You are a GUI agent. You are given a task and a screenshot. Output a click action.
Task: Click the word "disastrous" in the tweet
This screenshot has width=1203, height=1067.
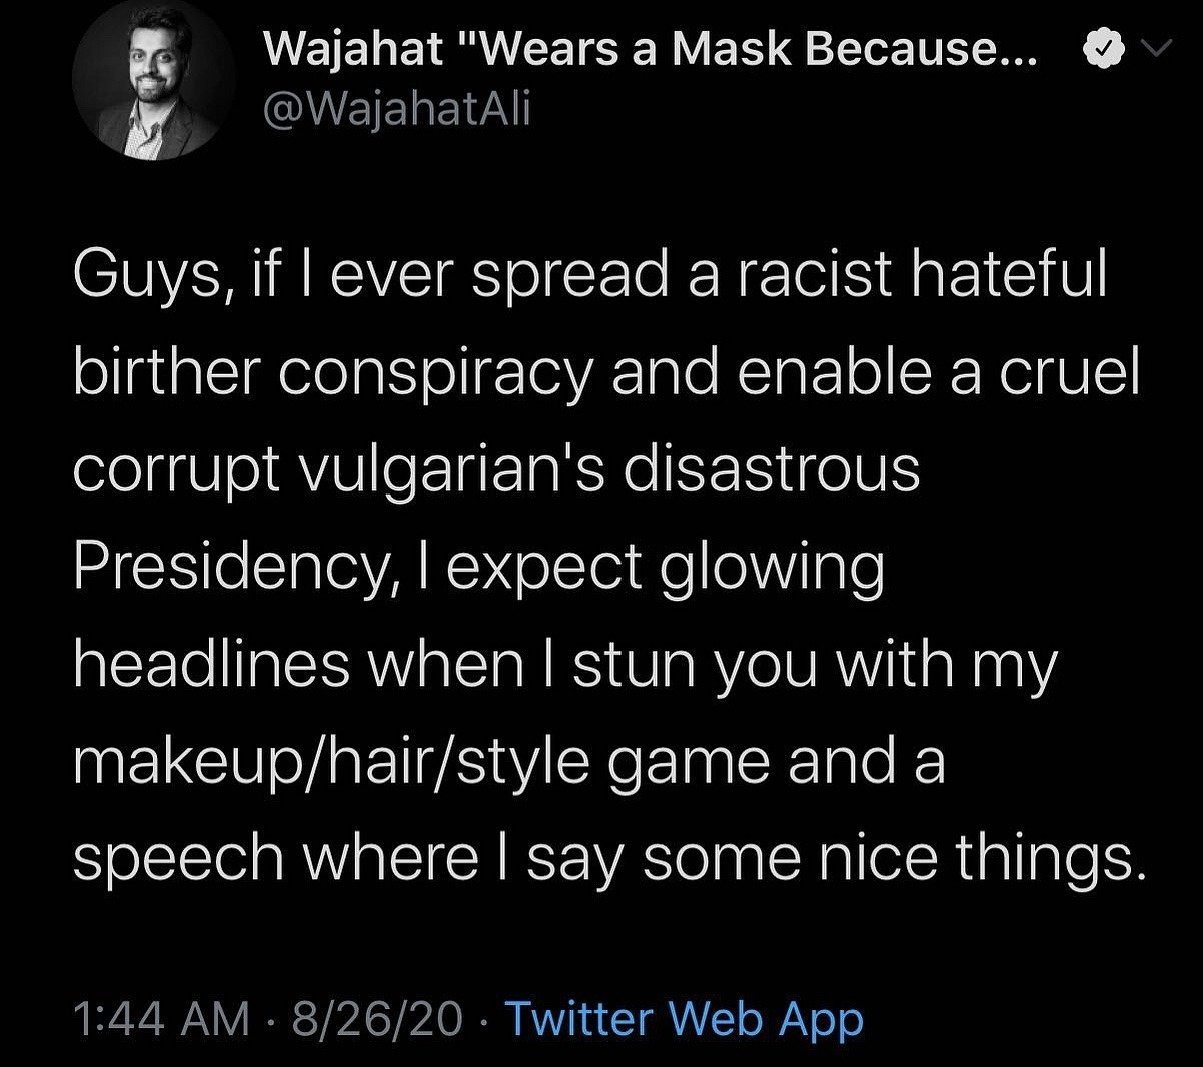[x=771, y=469]
